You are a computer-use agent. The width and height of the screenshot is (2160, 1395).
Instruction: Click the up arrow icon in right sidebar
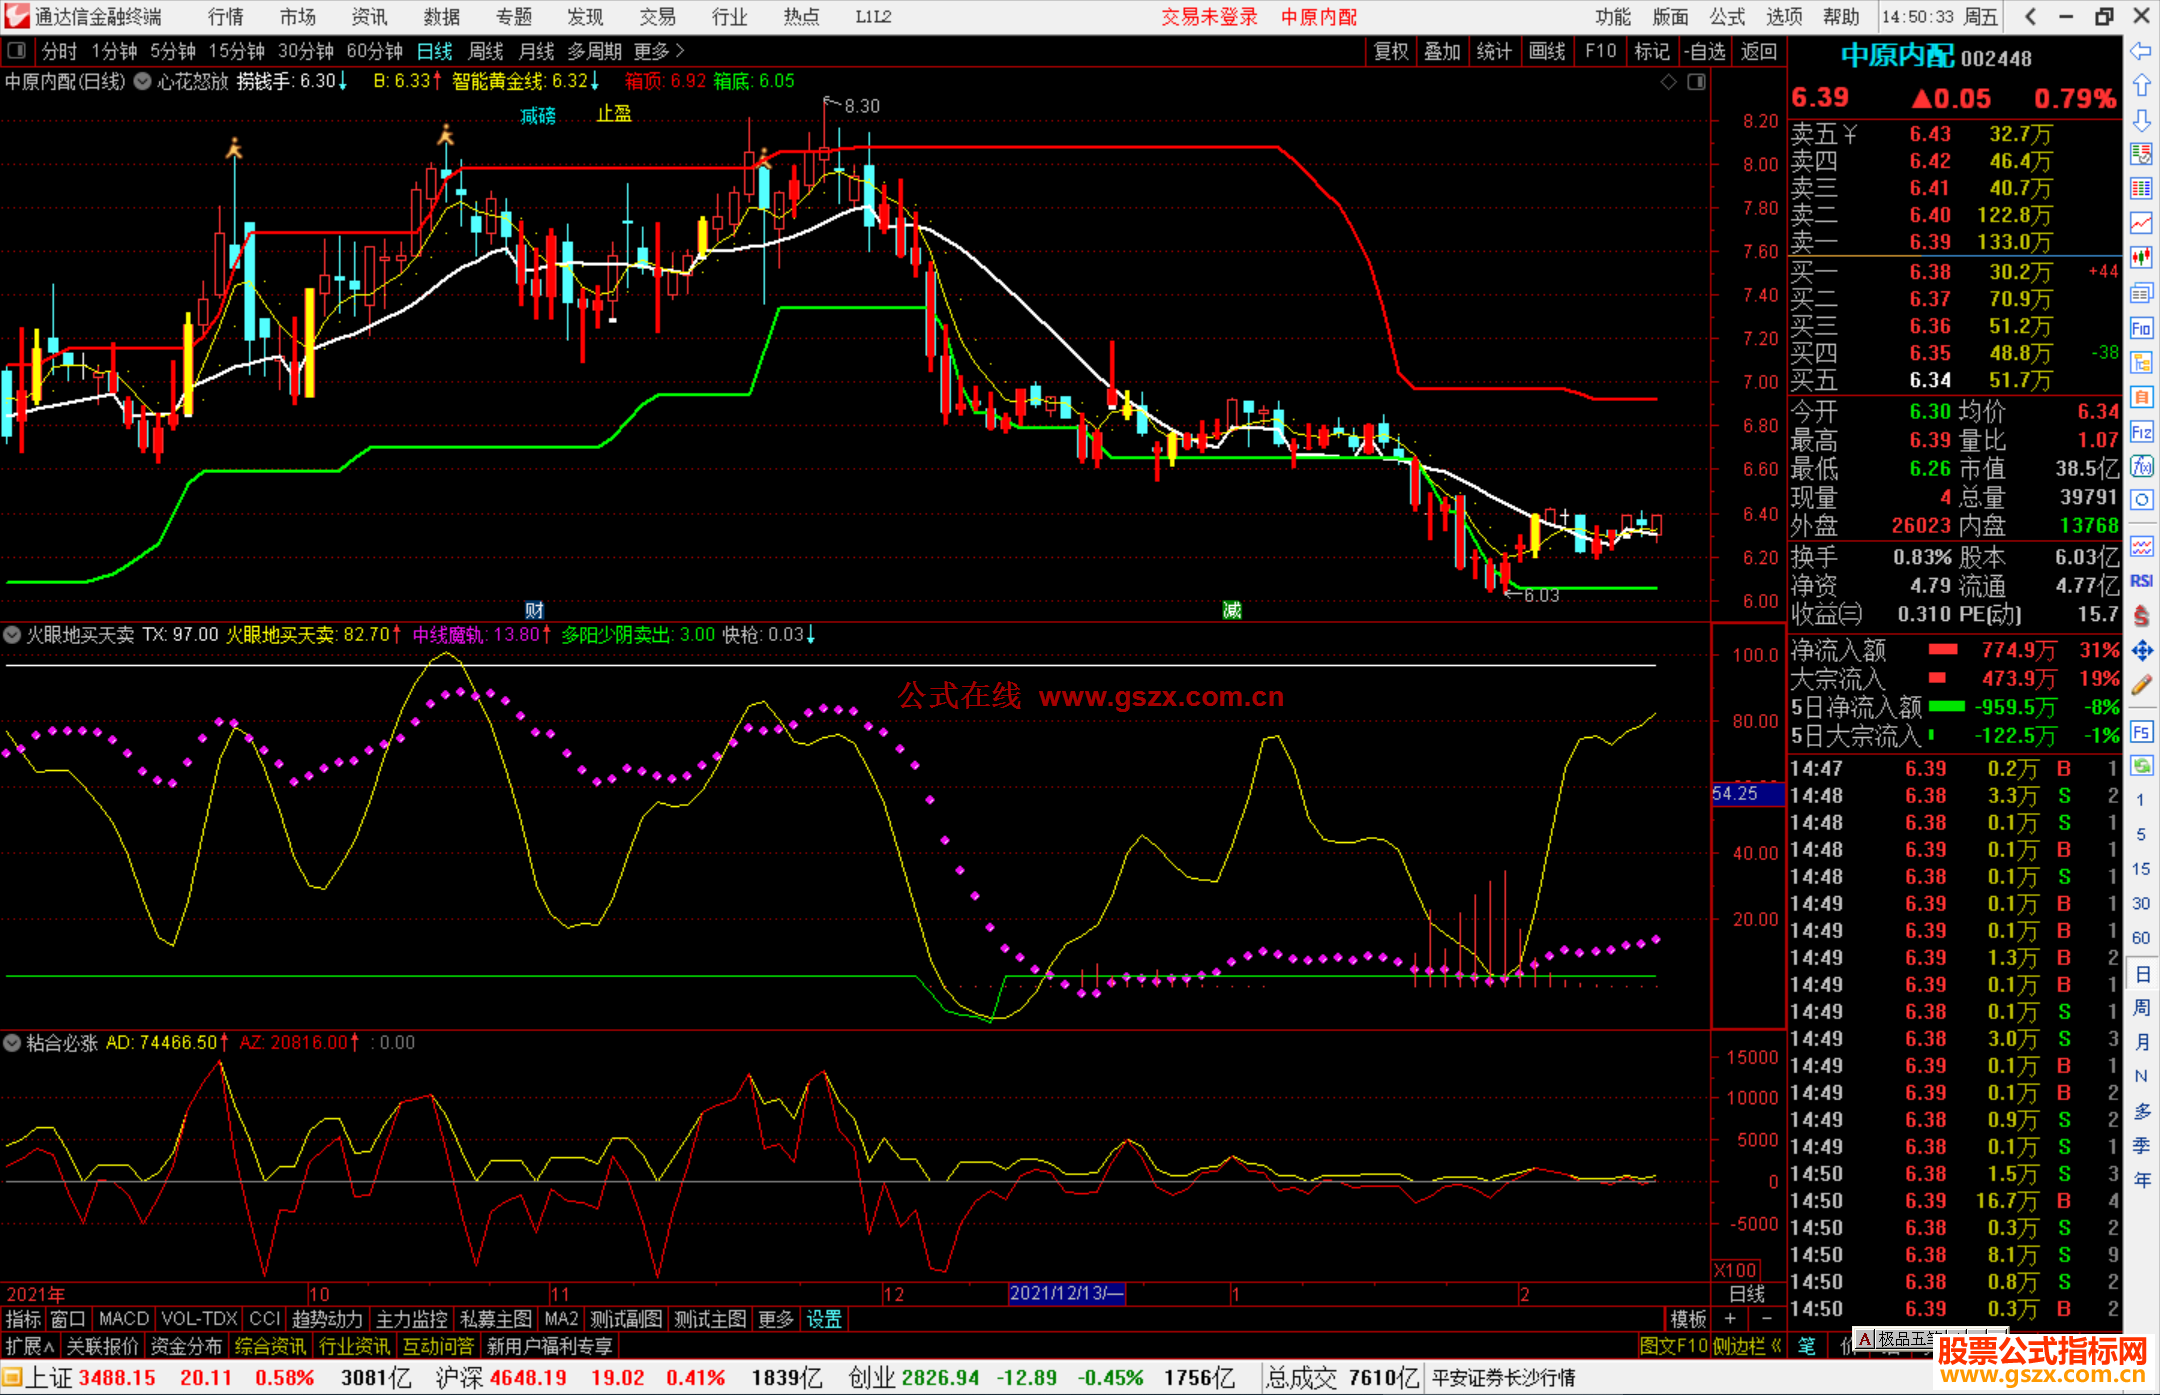[2141, 86]
